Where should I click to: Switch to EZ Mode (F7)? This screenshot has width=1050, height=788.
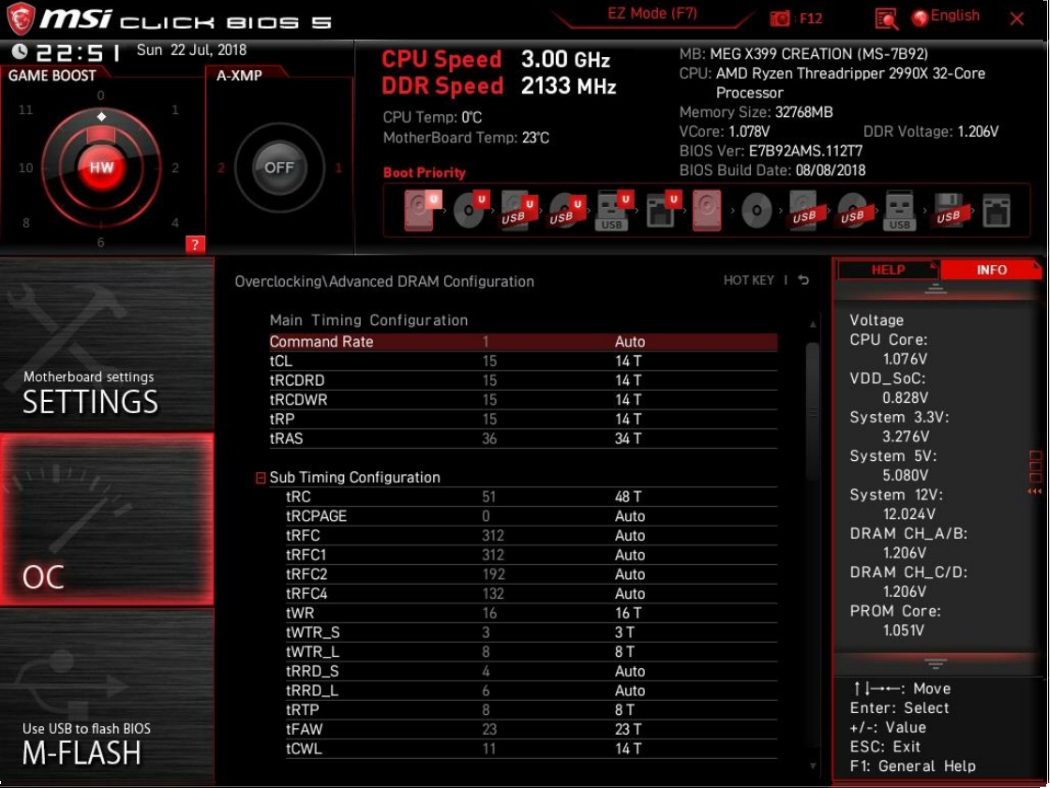tap(652, 14)
